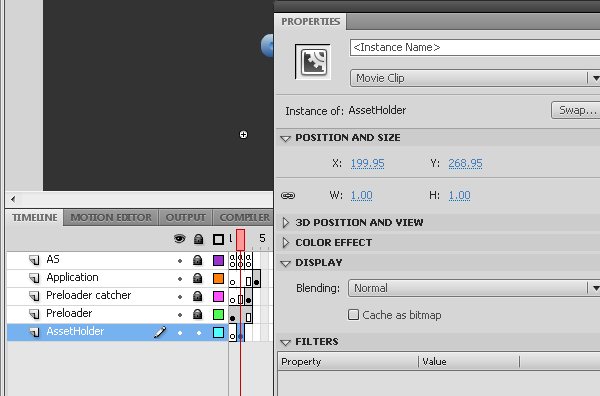
Task: Switch to the Timeline tab
Action: pos(34,217)
